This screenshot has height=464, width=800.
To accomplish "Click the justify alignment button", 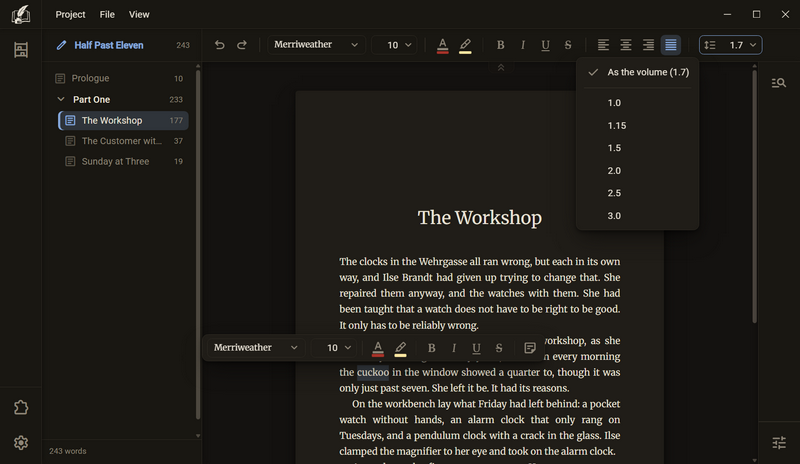I will (x=670, y=45).
